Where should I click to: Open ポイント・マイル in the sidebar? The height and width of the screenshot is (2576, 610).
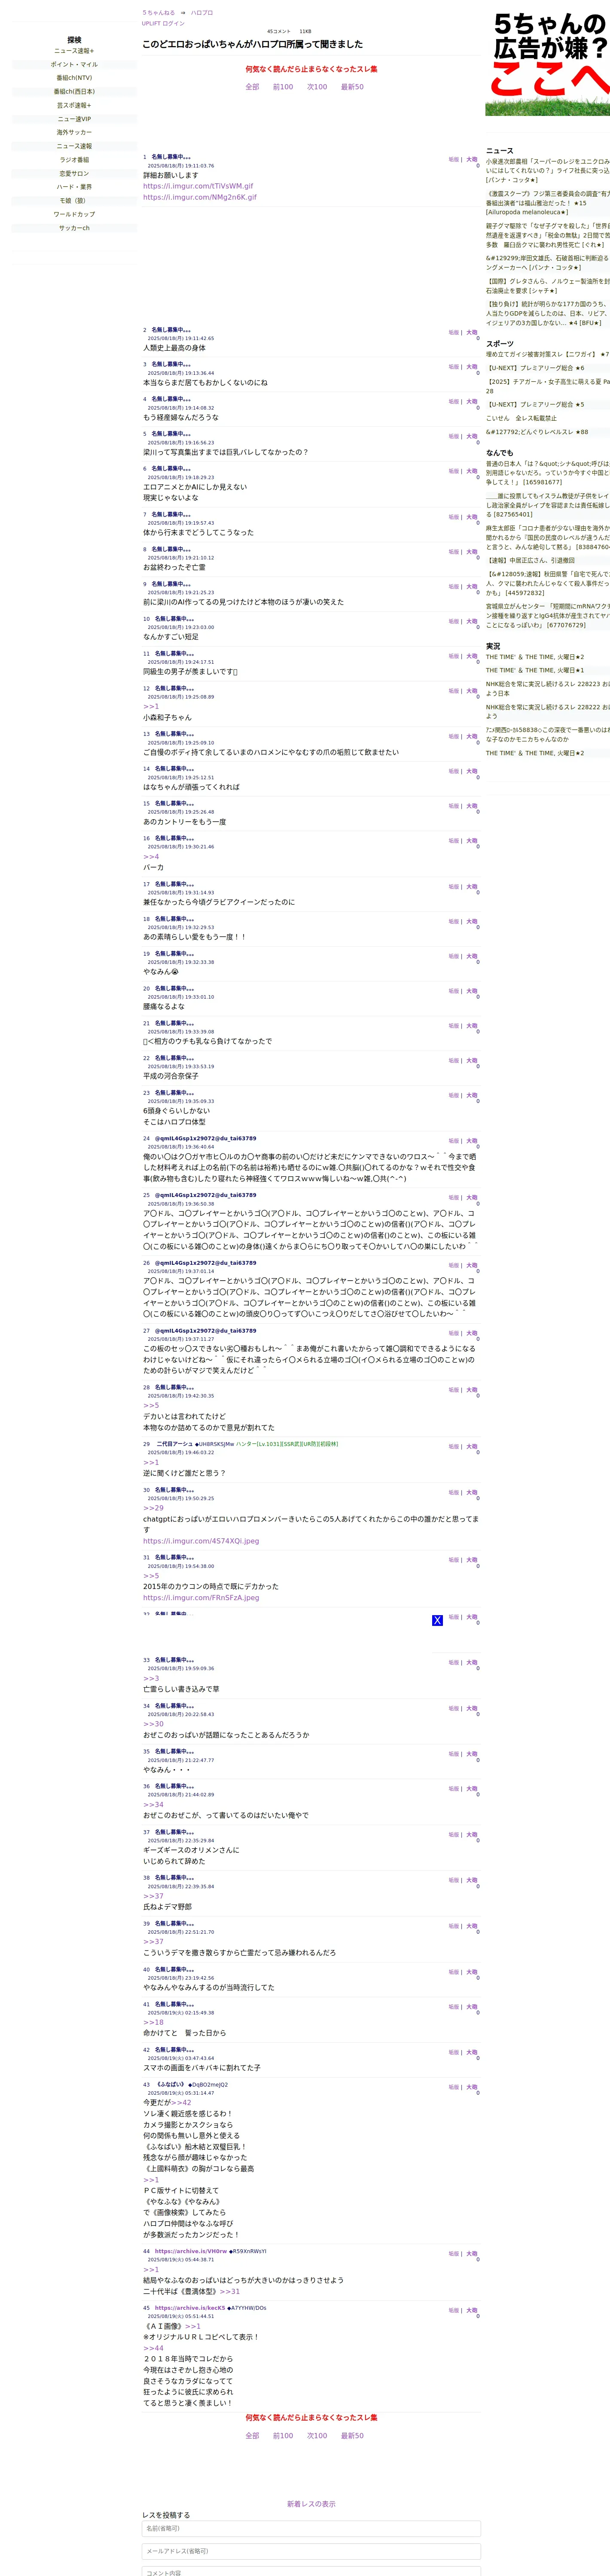(x=74, y=65)
